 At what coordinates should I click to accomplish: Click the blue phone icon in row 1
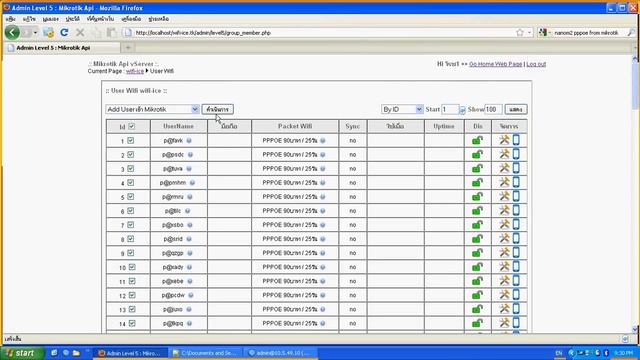516,140
